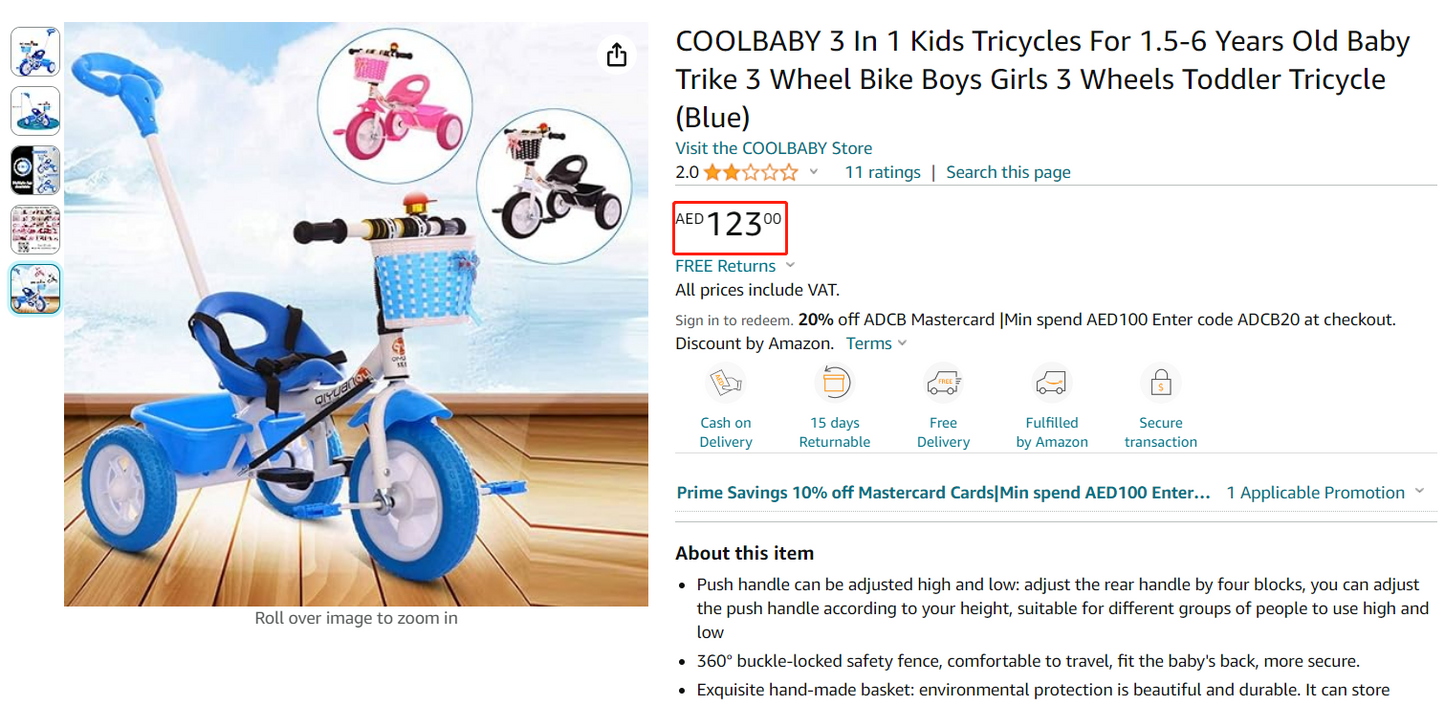Expand the FREE Returns details chevron
The height and width of the screenshot is (706, 1445).
(x=790, y=265)
